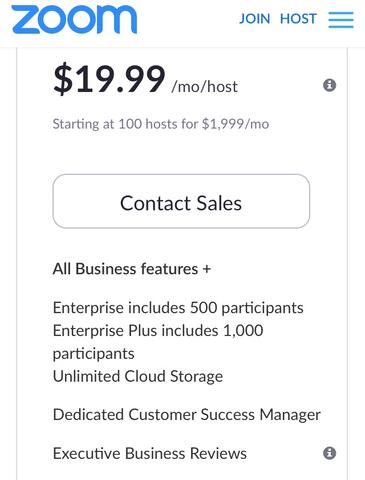
Task: Click the Zoom logo
Action: [x=74, y=20]
